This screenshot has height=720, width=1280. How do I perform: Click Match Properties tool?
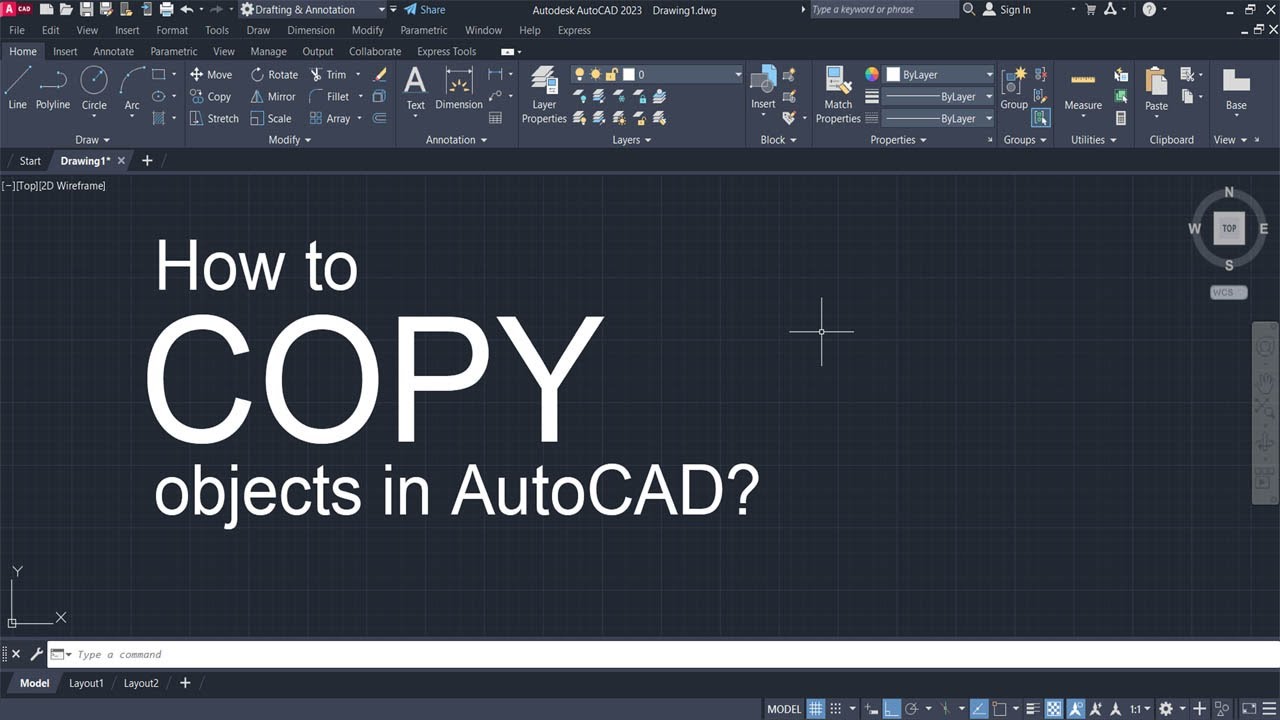tap(838, 95)
